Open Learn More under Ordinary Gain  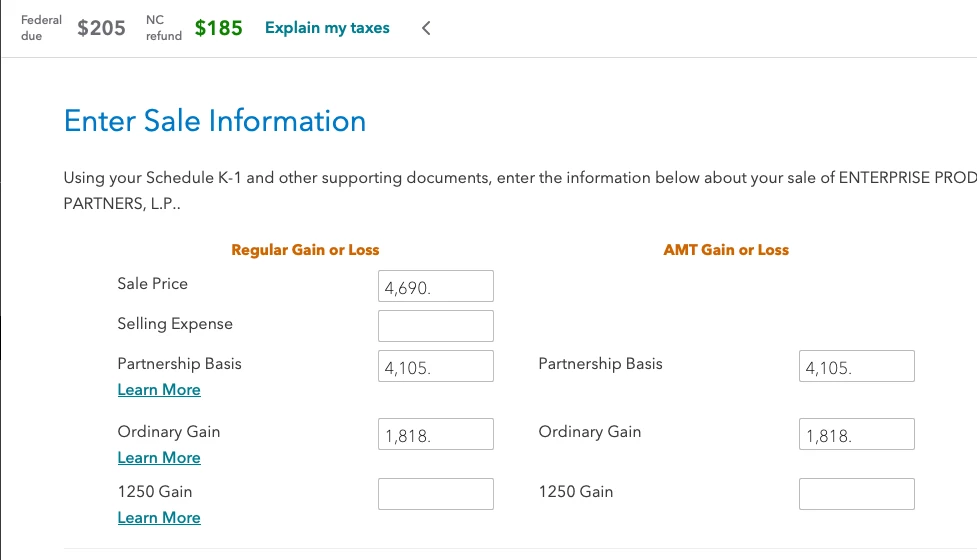coord(159,458)
